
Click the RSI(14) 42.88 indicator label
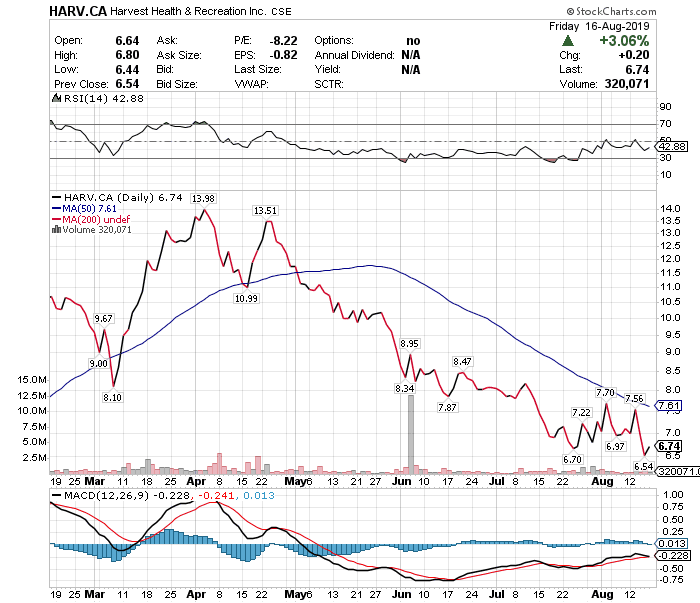tap(98, 99)
